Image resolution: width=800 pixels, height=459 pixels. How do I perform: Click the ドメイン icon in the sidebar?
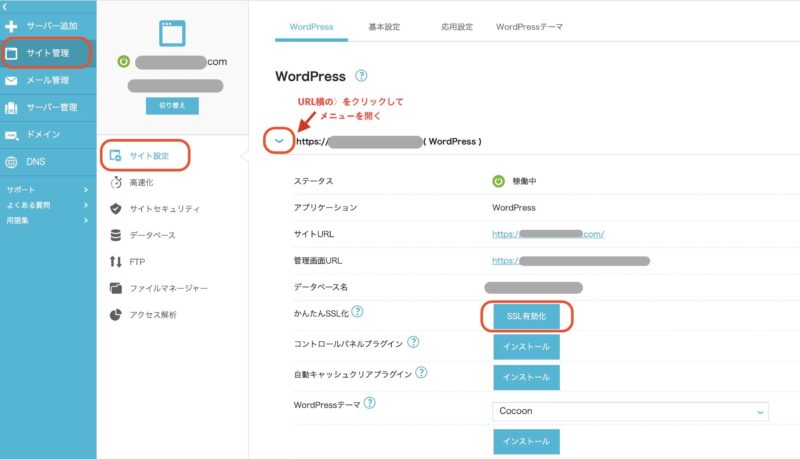(x=11, y=135)
